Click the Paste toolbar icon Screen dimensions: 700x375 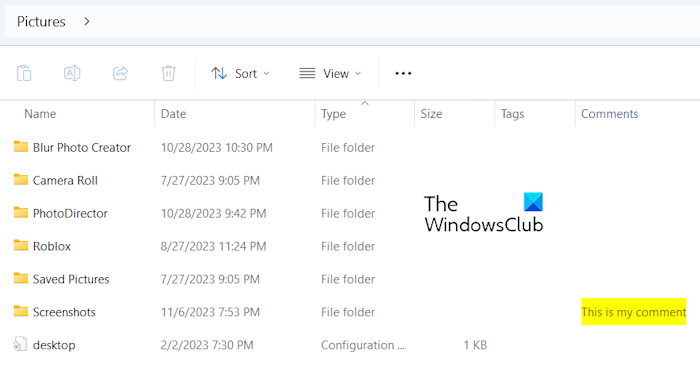pos(24,73)
